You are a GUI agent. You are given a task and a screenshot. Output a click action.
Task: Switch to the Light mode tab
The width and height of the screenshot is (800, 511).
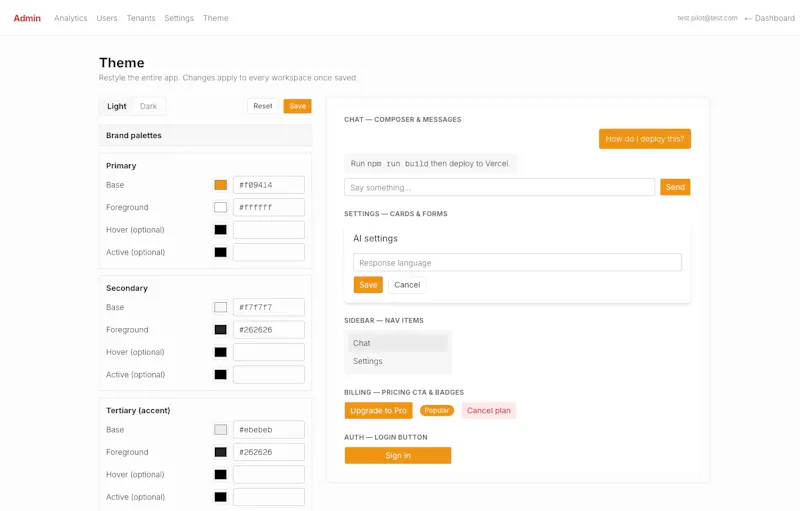(x=117, y=106)
